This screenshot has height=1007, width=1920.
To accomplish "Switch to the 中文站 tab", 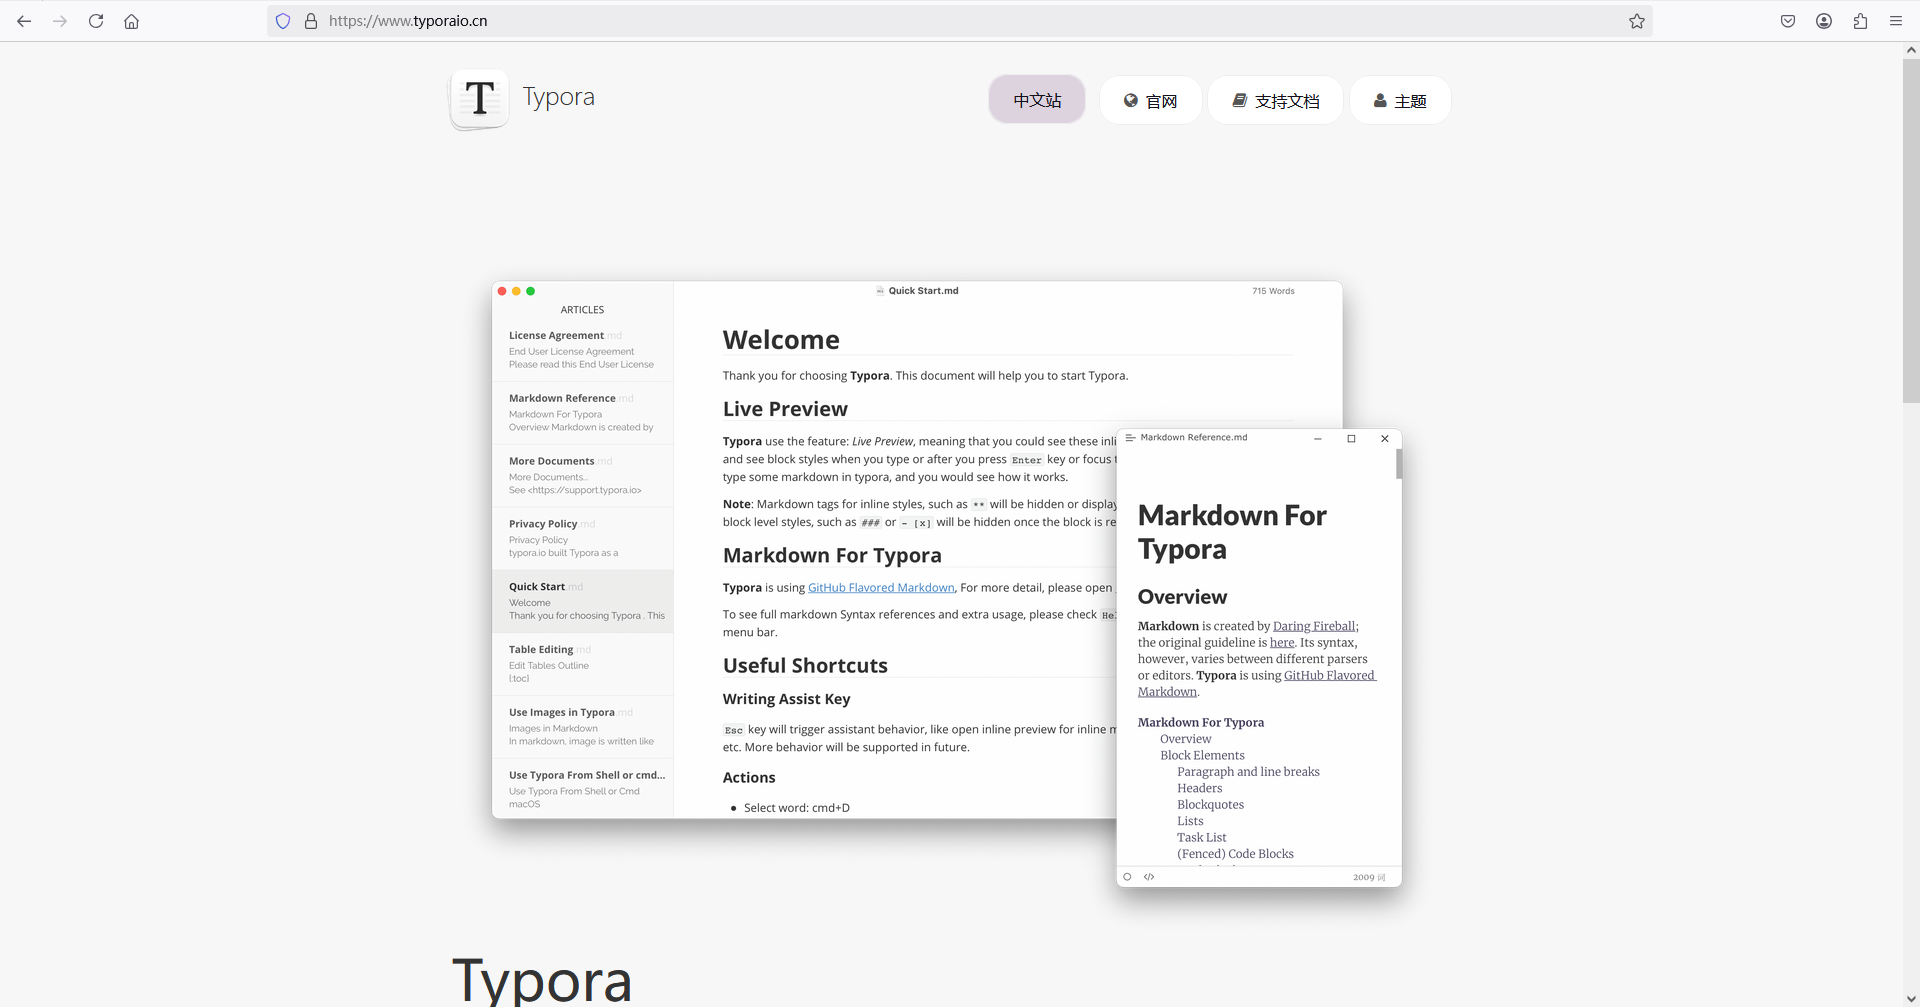I will (x=1036, y=99).
